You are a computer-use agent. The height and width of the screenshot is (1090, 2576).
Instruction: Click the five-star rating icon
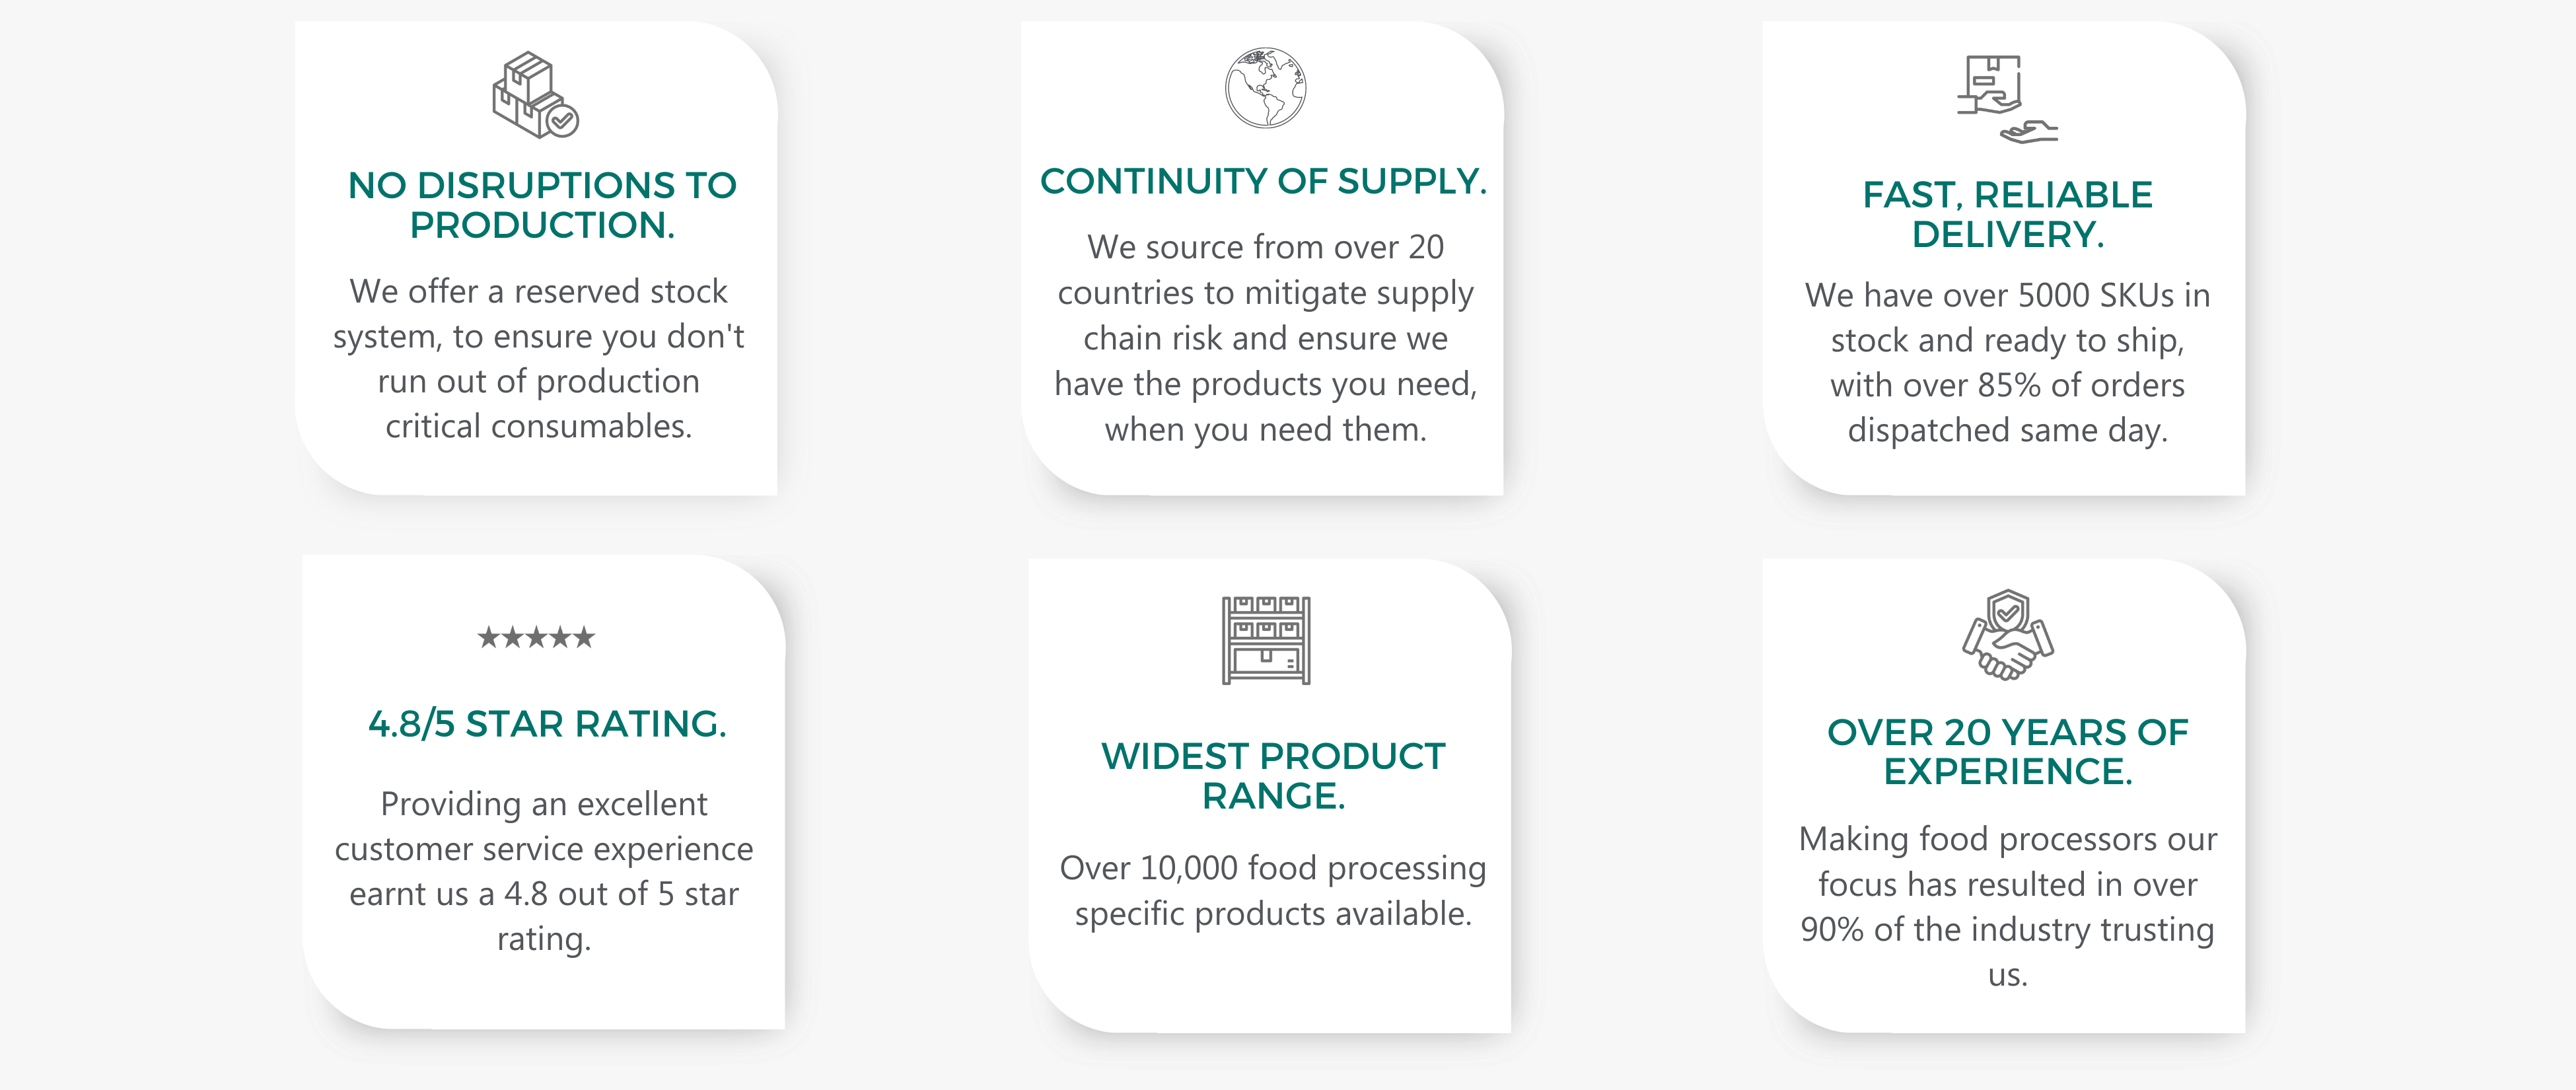[536, 637]
